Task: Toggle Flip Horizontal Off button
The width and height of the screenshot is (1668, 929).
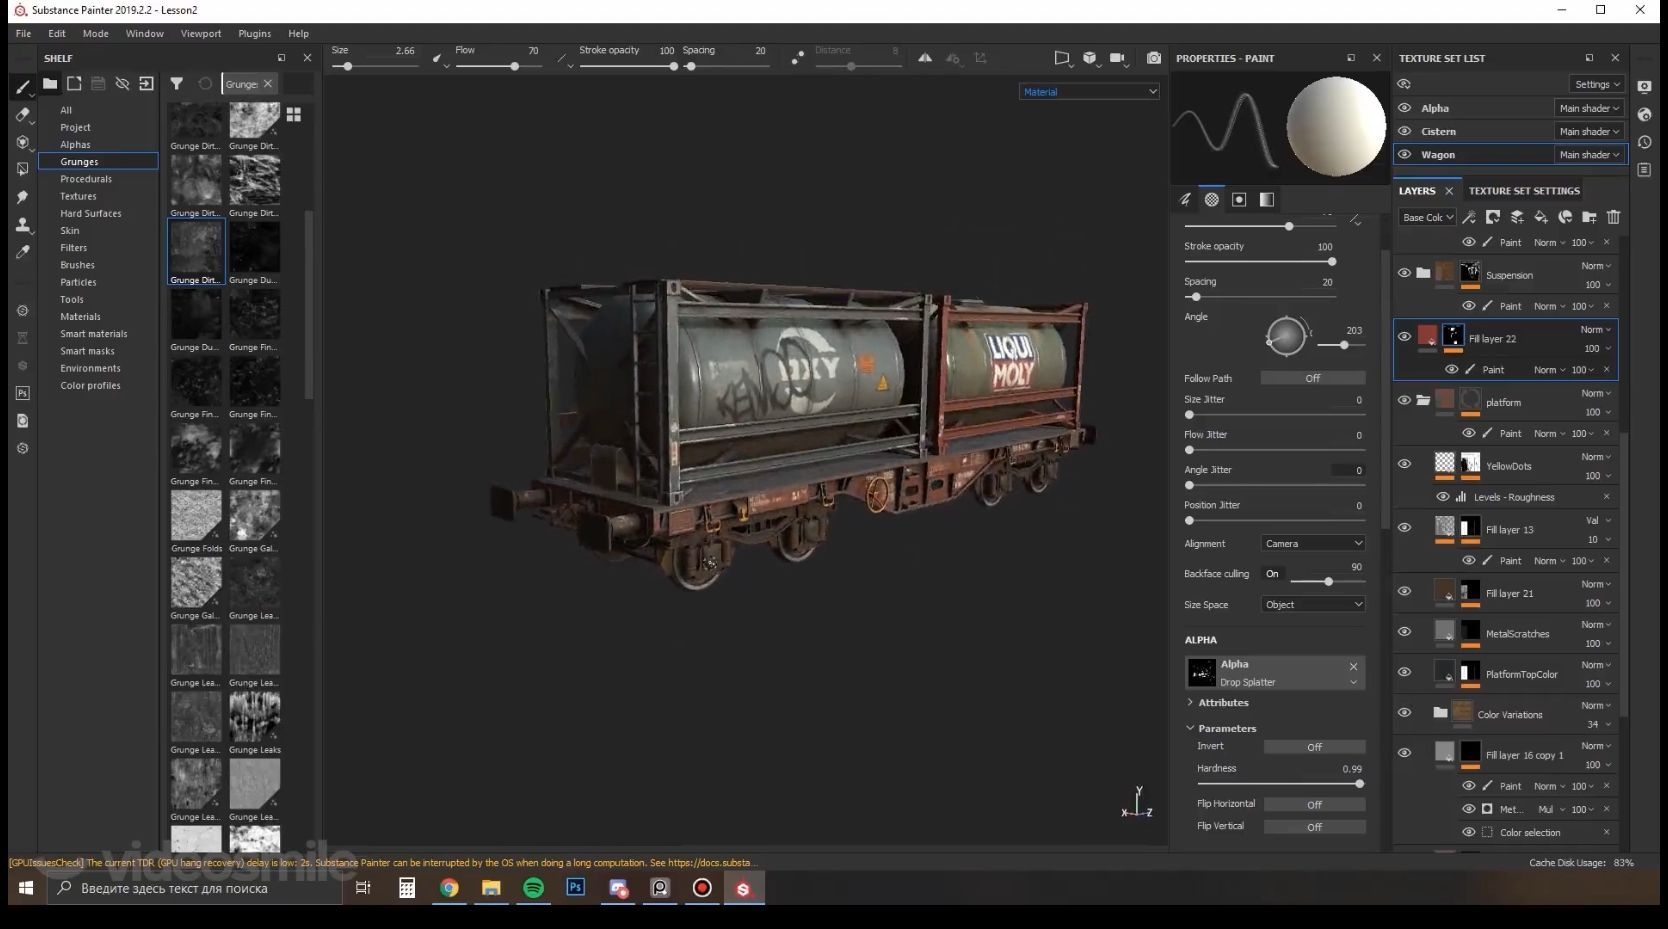Action: (x=1314, y=804)
